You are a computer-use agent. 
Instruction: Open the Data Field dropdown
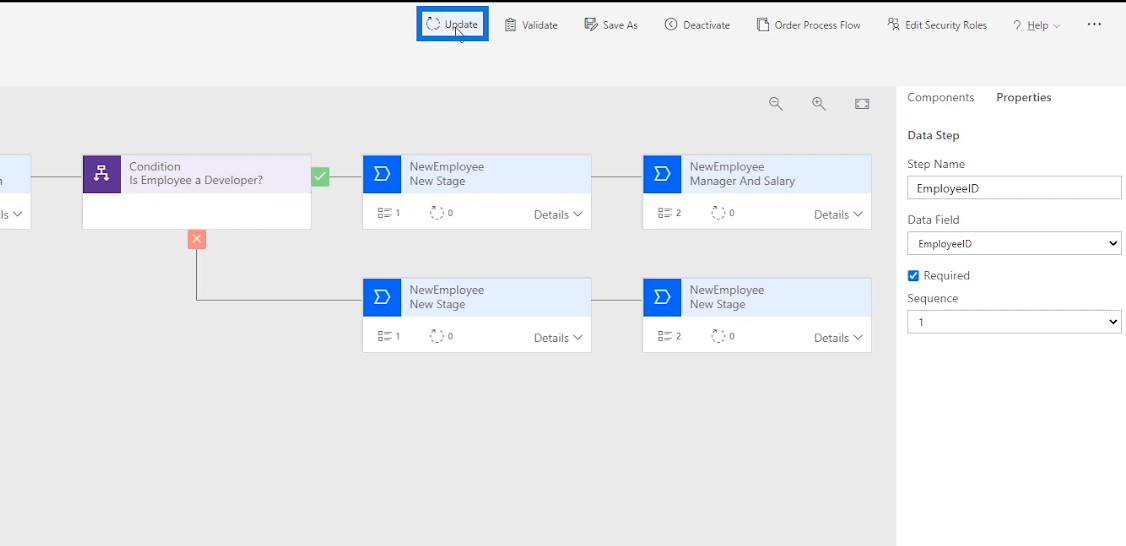(x=1014, y=244)
